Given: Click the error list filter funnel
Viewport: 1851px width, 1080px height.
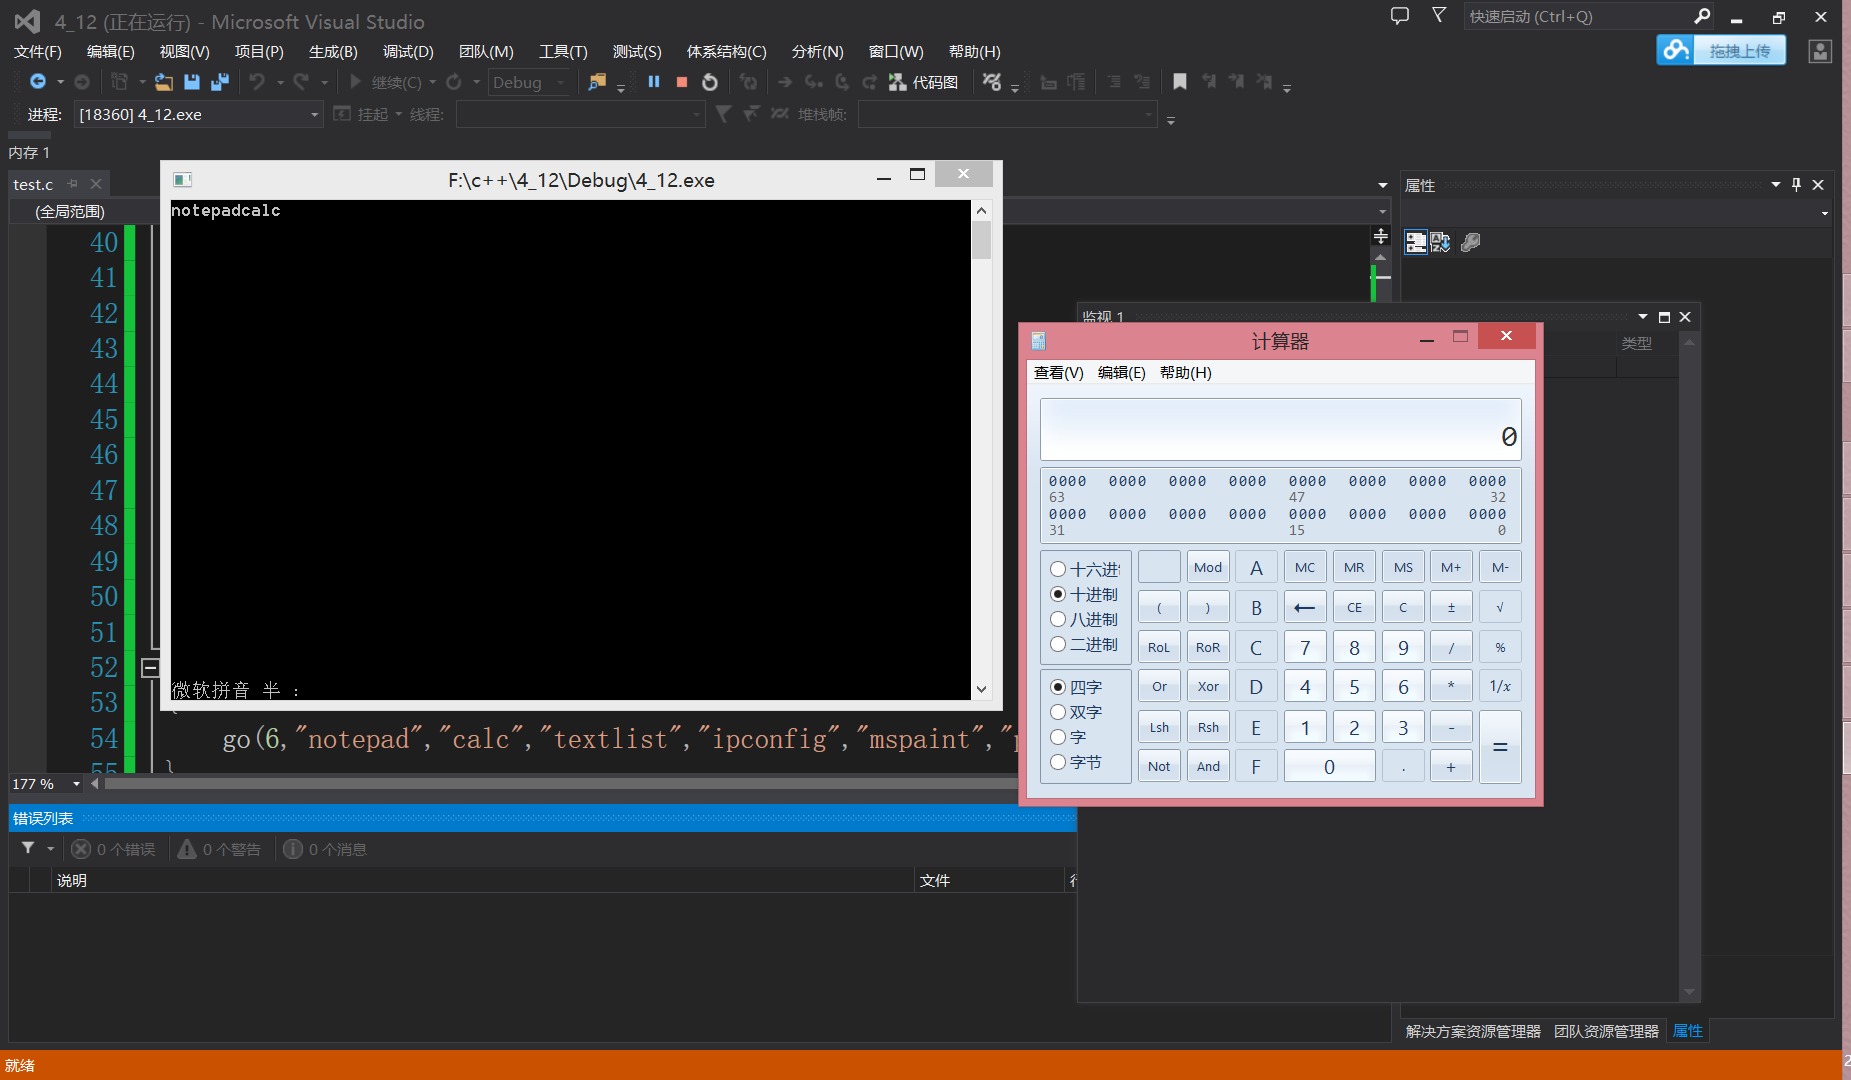Looking at the screenshot, I should [28, 849].
